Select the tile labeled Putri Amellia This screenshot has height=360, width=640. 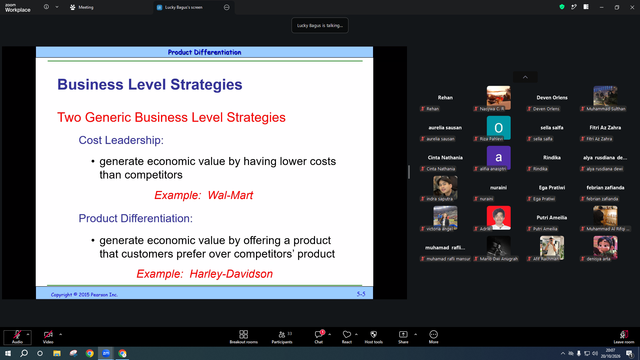point(552,218)
